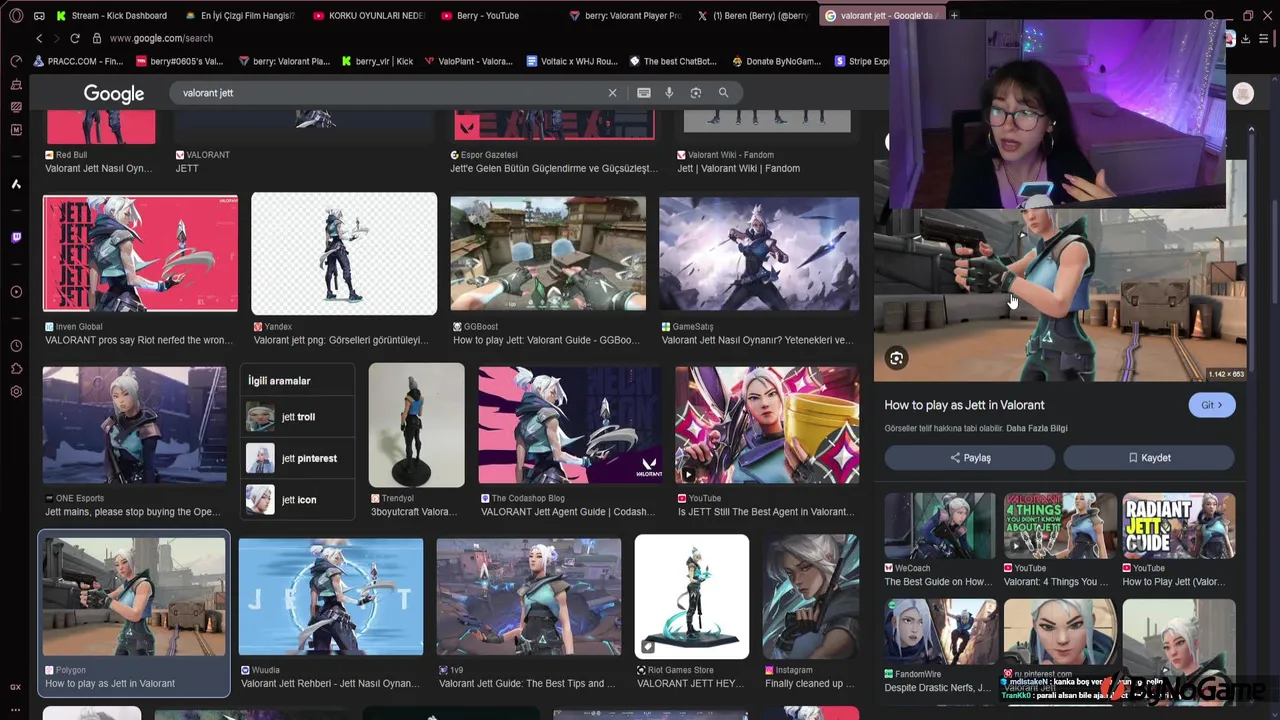Screen dimensions: 1280x720
Task: Click the site security lock icon
Action: pyautogui.click(x=97, y=38)
